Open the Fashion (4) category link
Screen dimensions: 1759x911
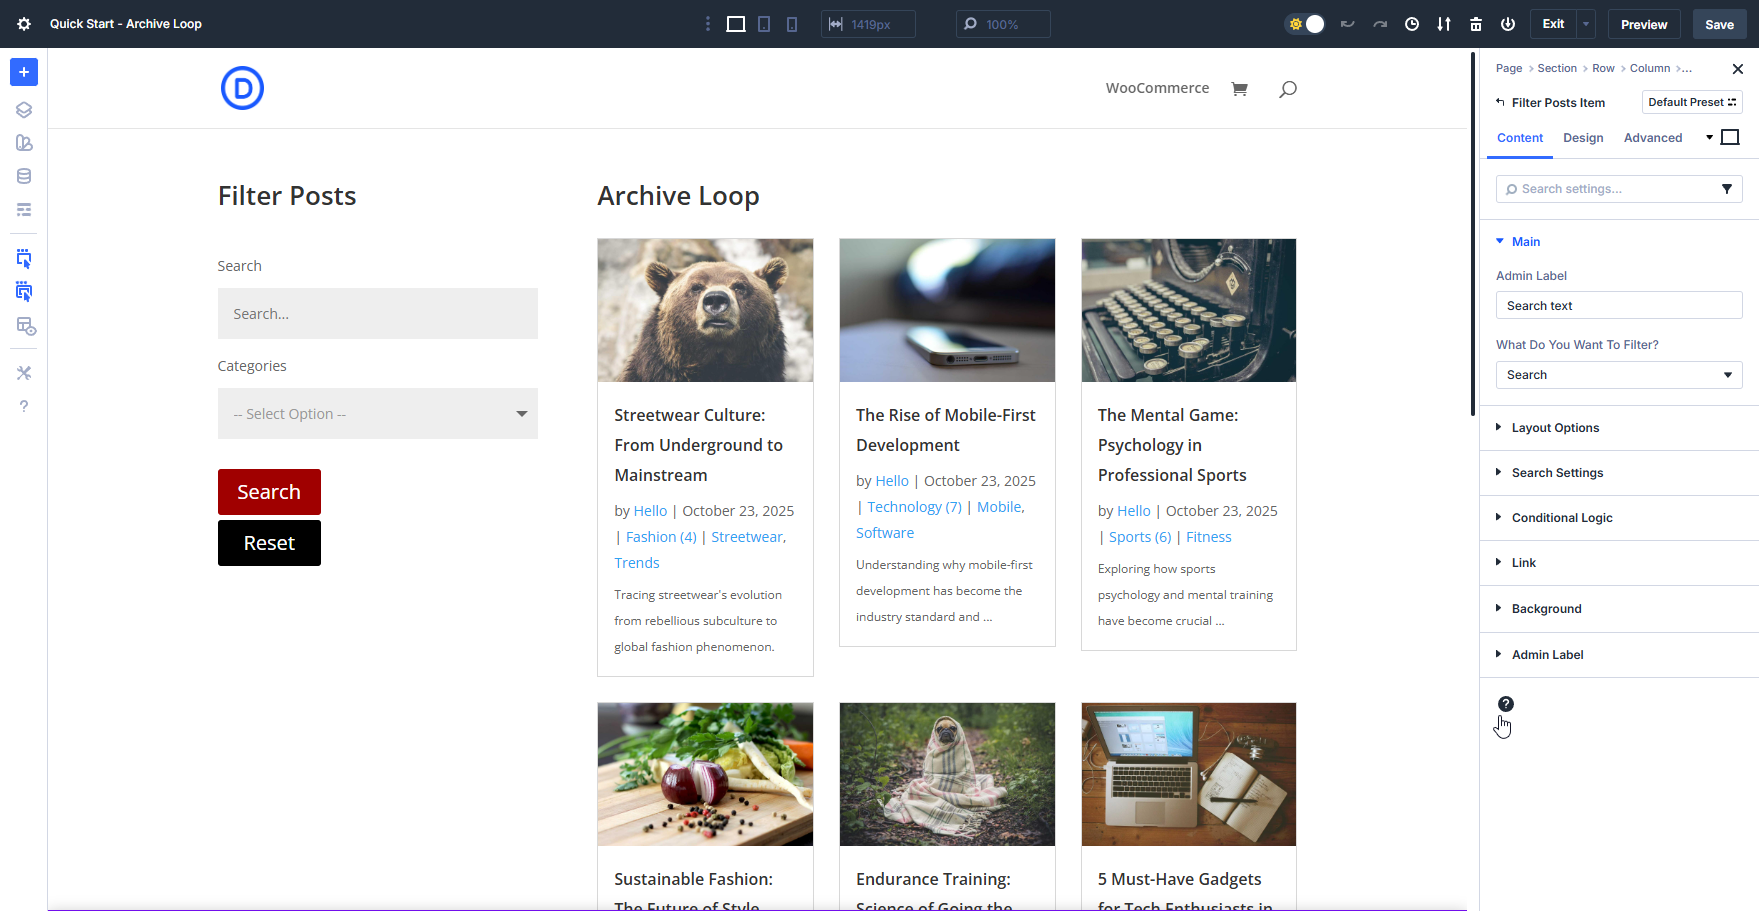660,536
